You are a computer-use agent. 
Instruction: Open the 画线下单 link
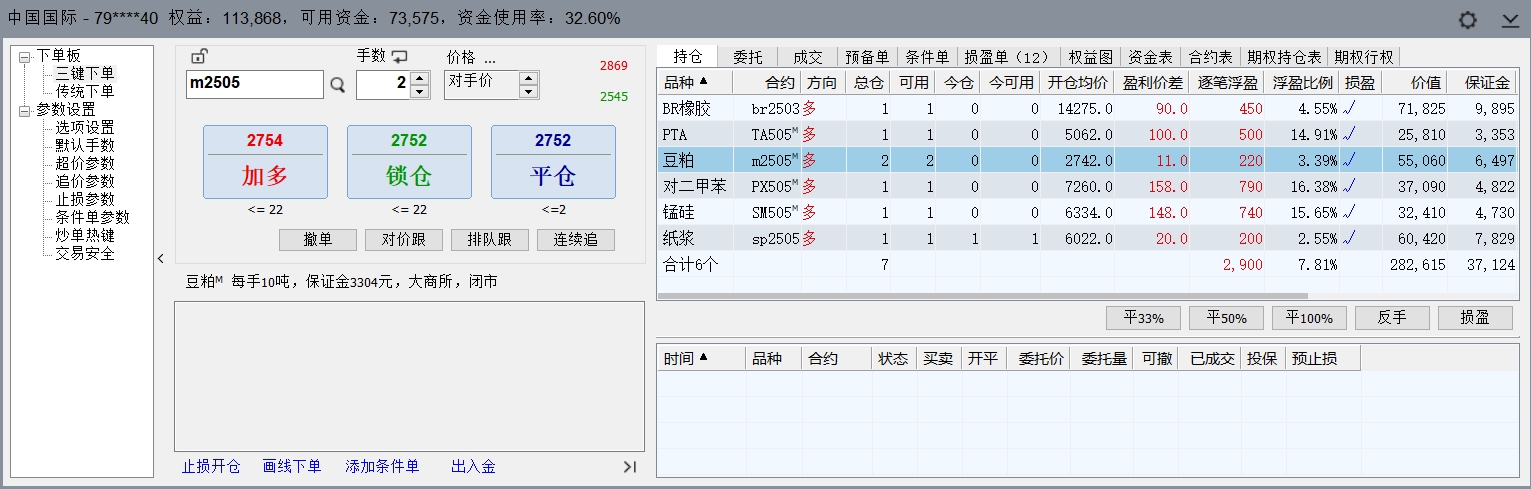pyautogui.click(x=292, y=467)
